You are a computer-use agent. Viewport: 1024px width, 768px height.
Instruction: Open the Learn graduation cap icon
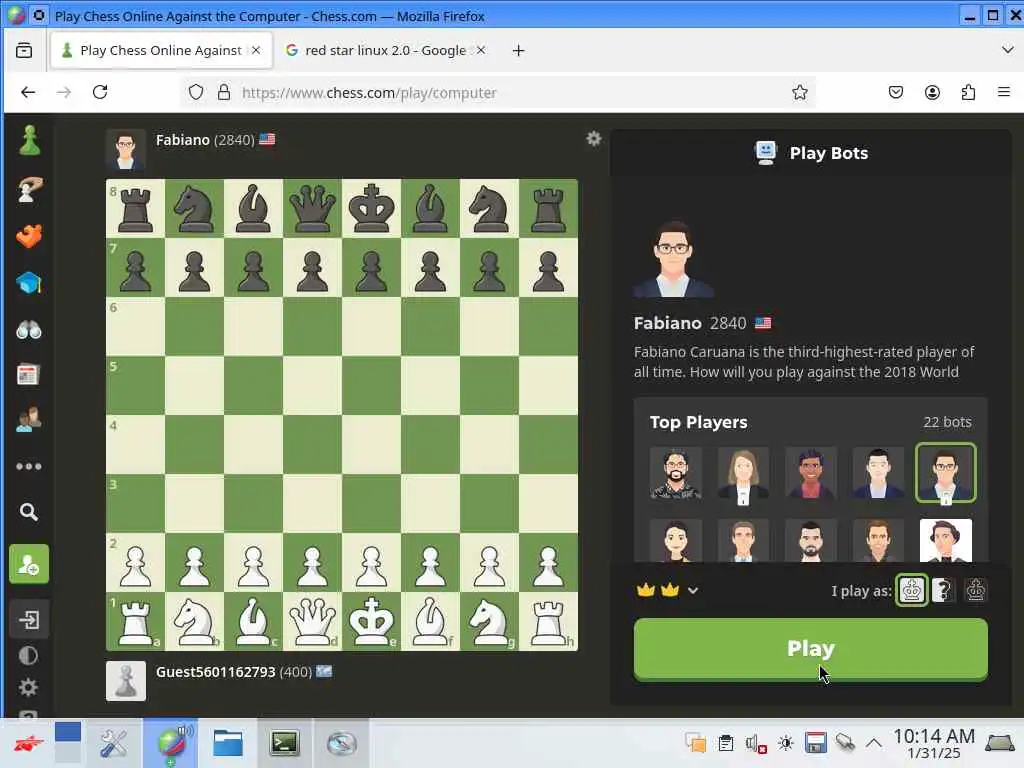[x=29, y=283]
